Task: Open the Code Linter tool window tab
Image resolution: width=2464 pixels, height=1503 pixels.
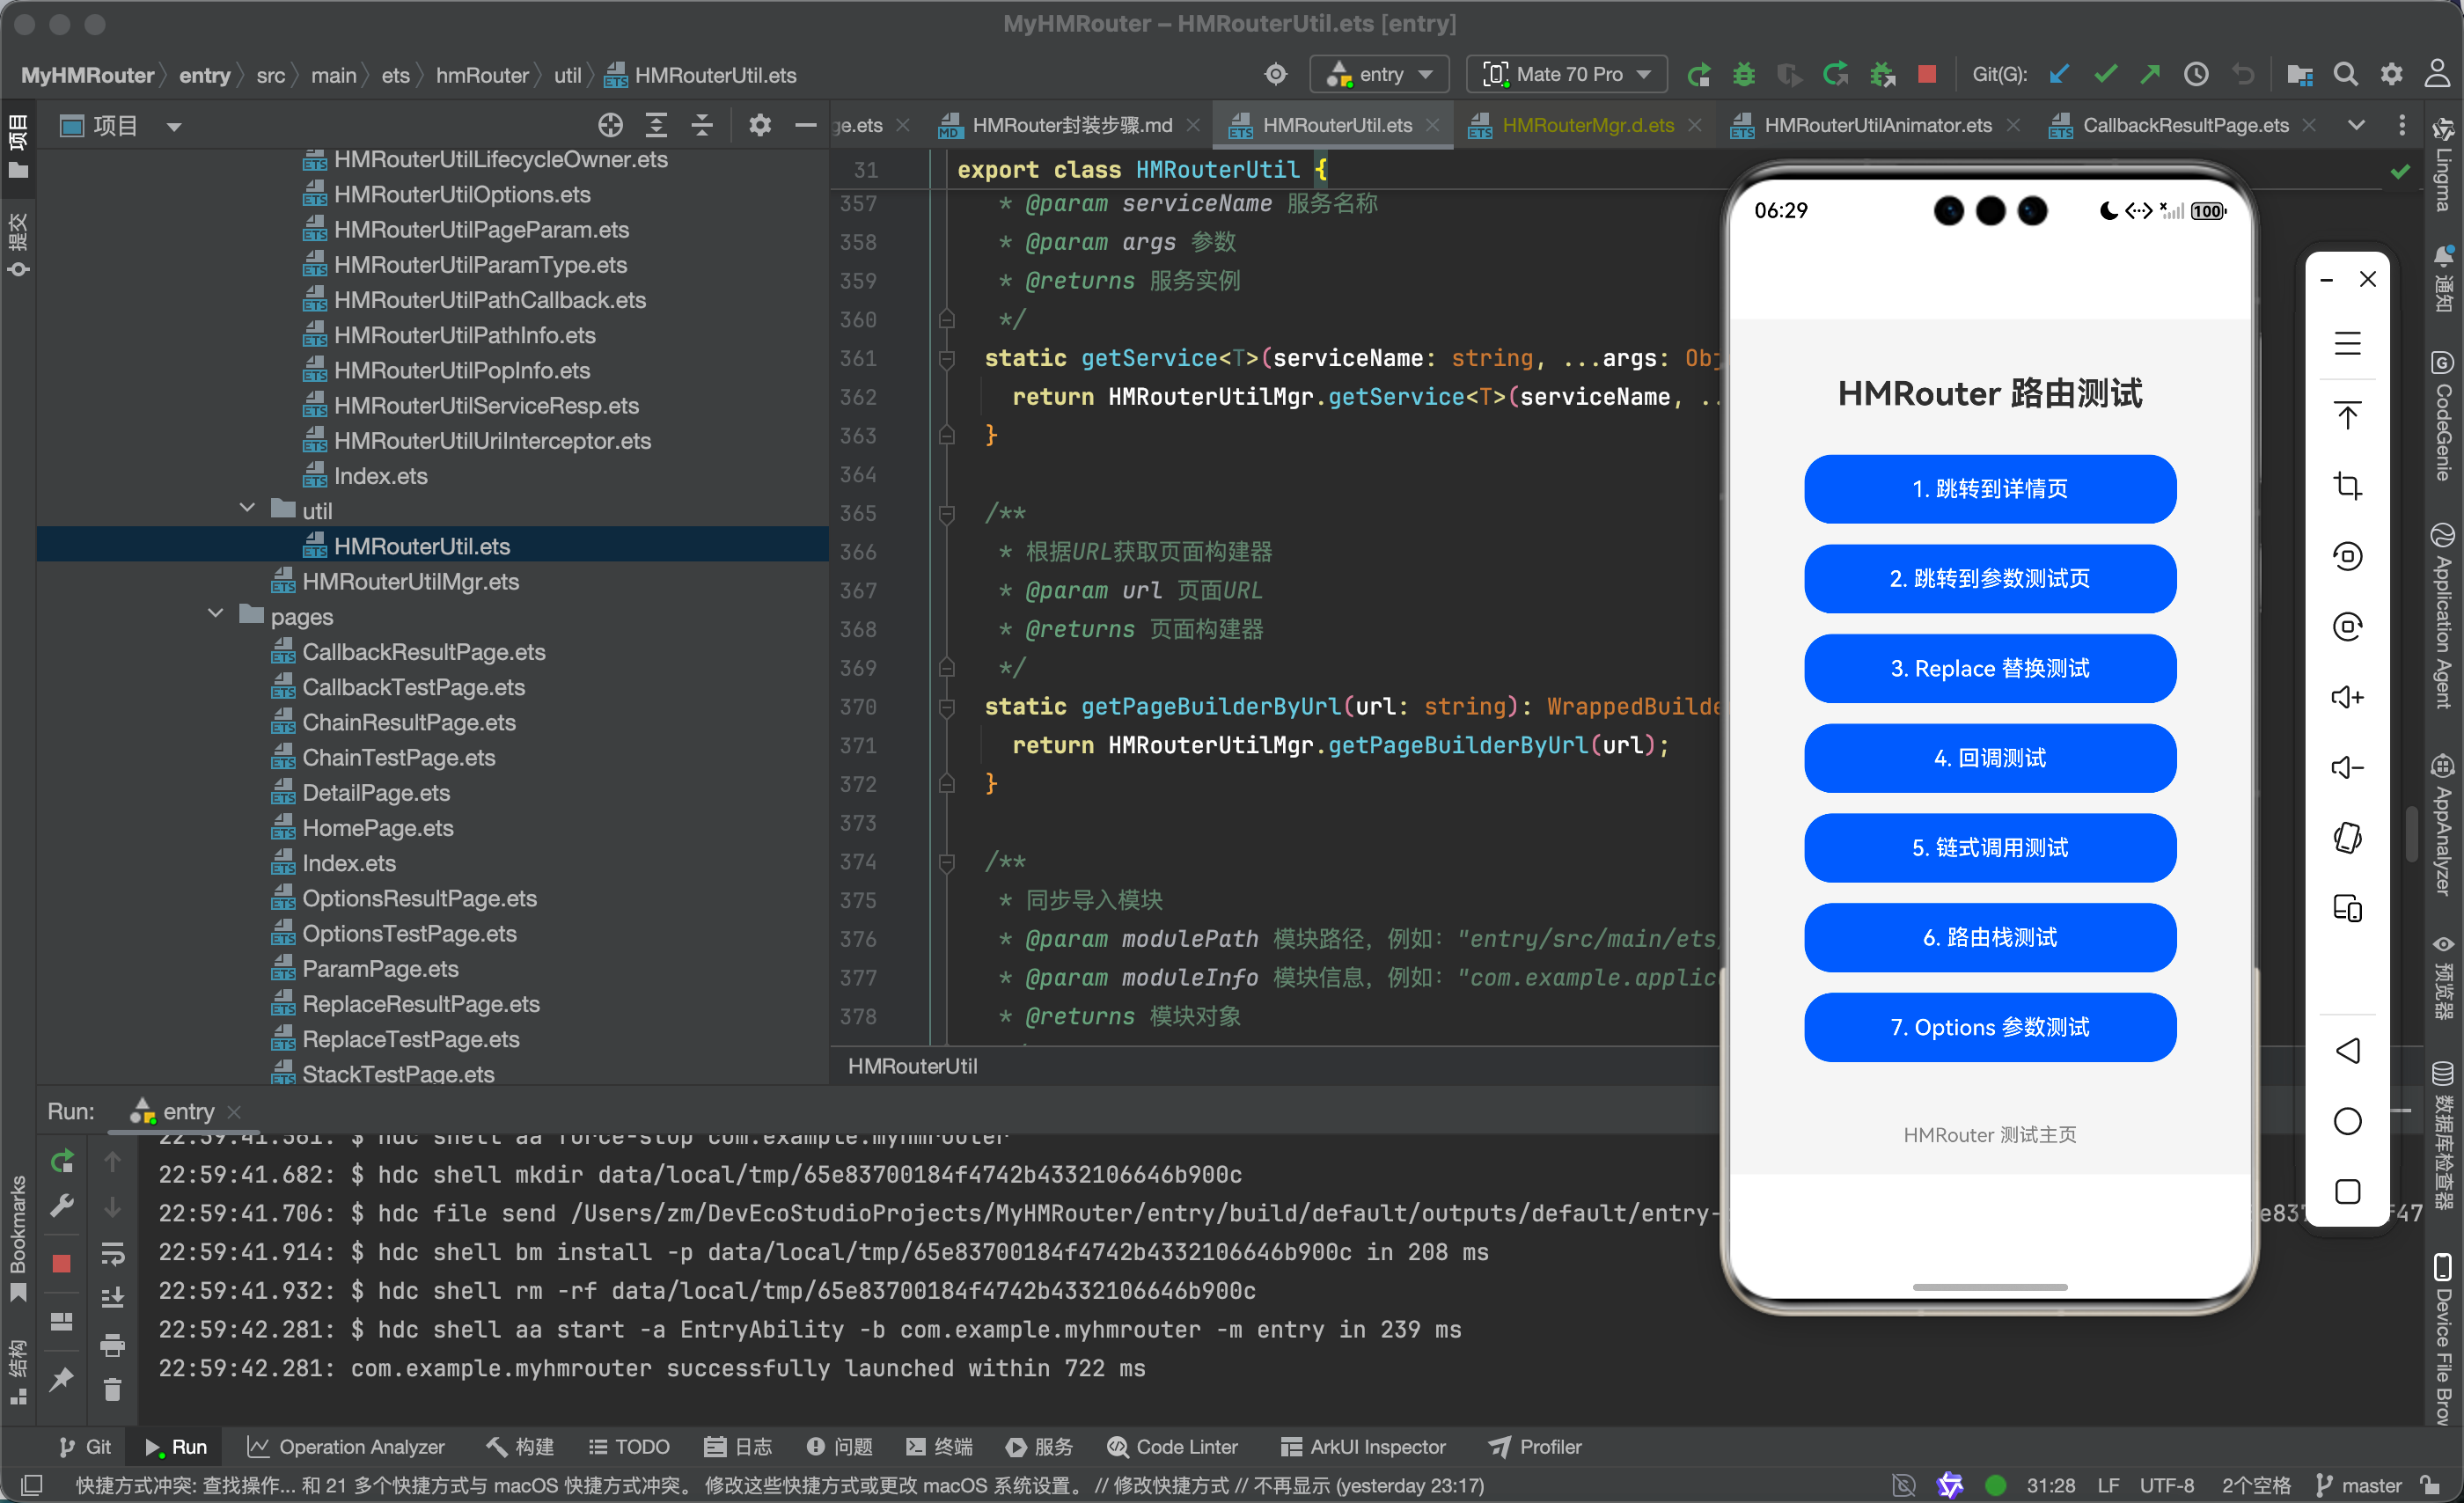Action: pos(1173,1447)
